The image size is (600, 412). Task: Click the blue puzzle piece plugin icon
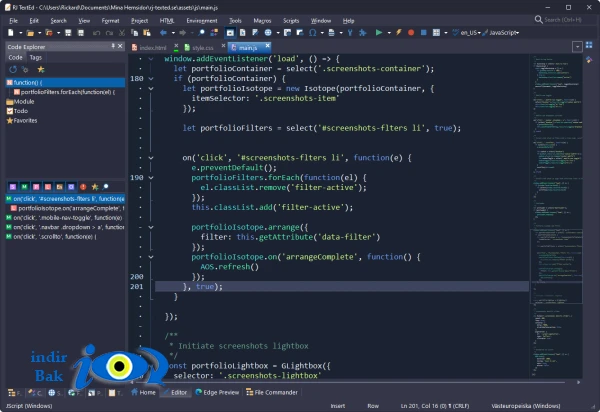coord(362,33)
